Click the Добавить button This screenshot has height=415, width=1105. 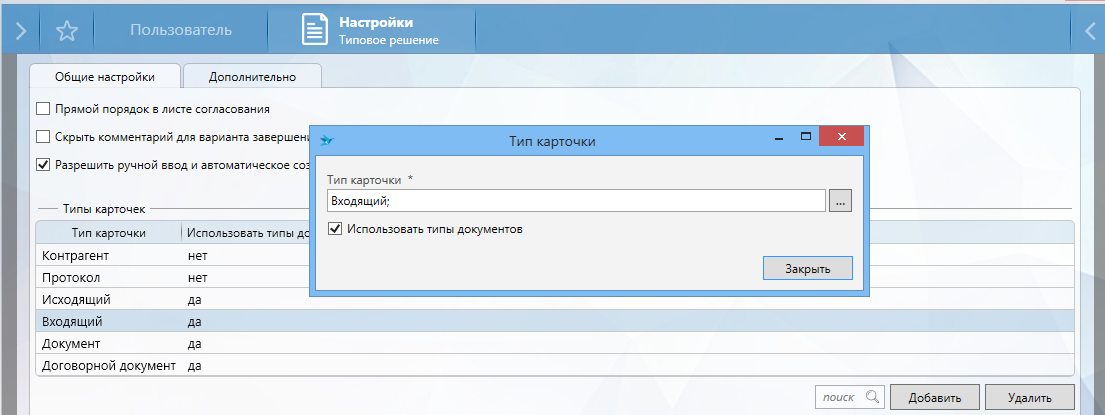935,397
